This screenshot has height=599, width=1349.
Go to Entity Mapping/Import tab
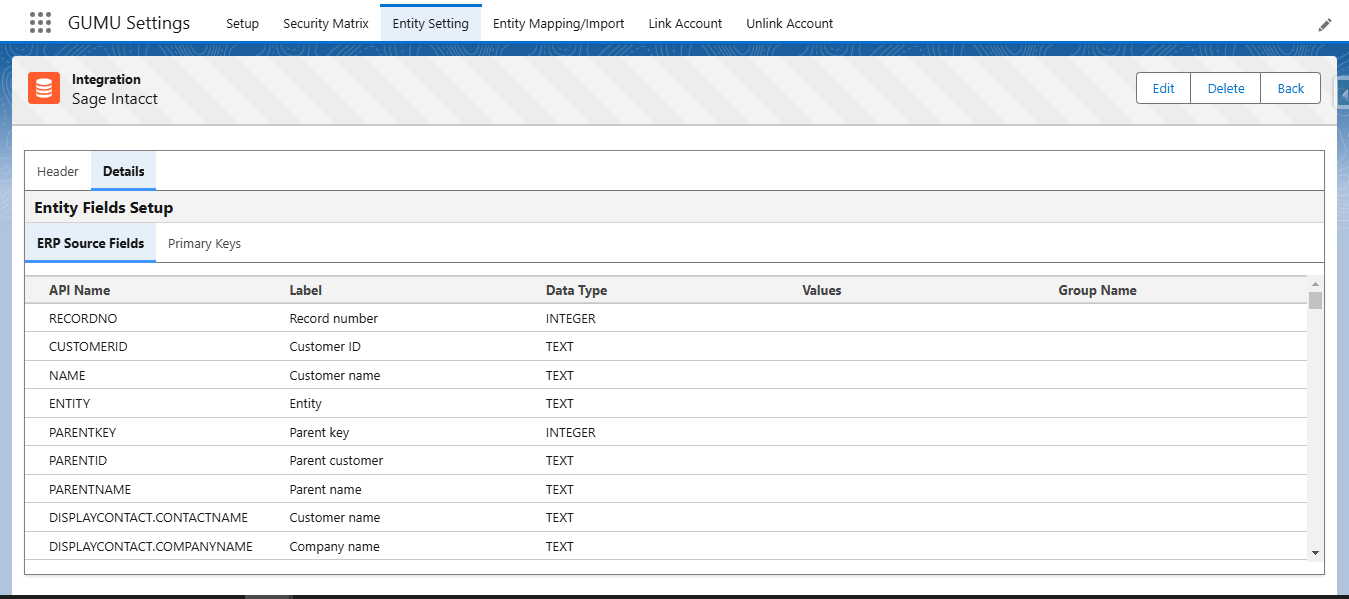coord(558,23)
